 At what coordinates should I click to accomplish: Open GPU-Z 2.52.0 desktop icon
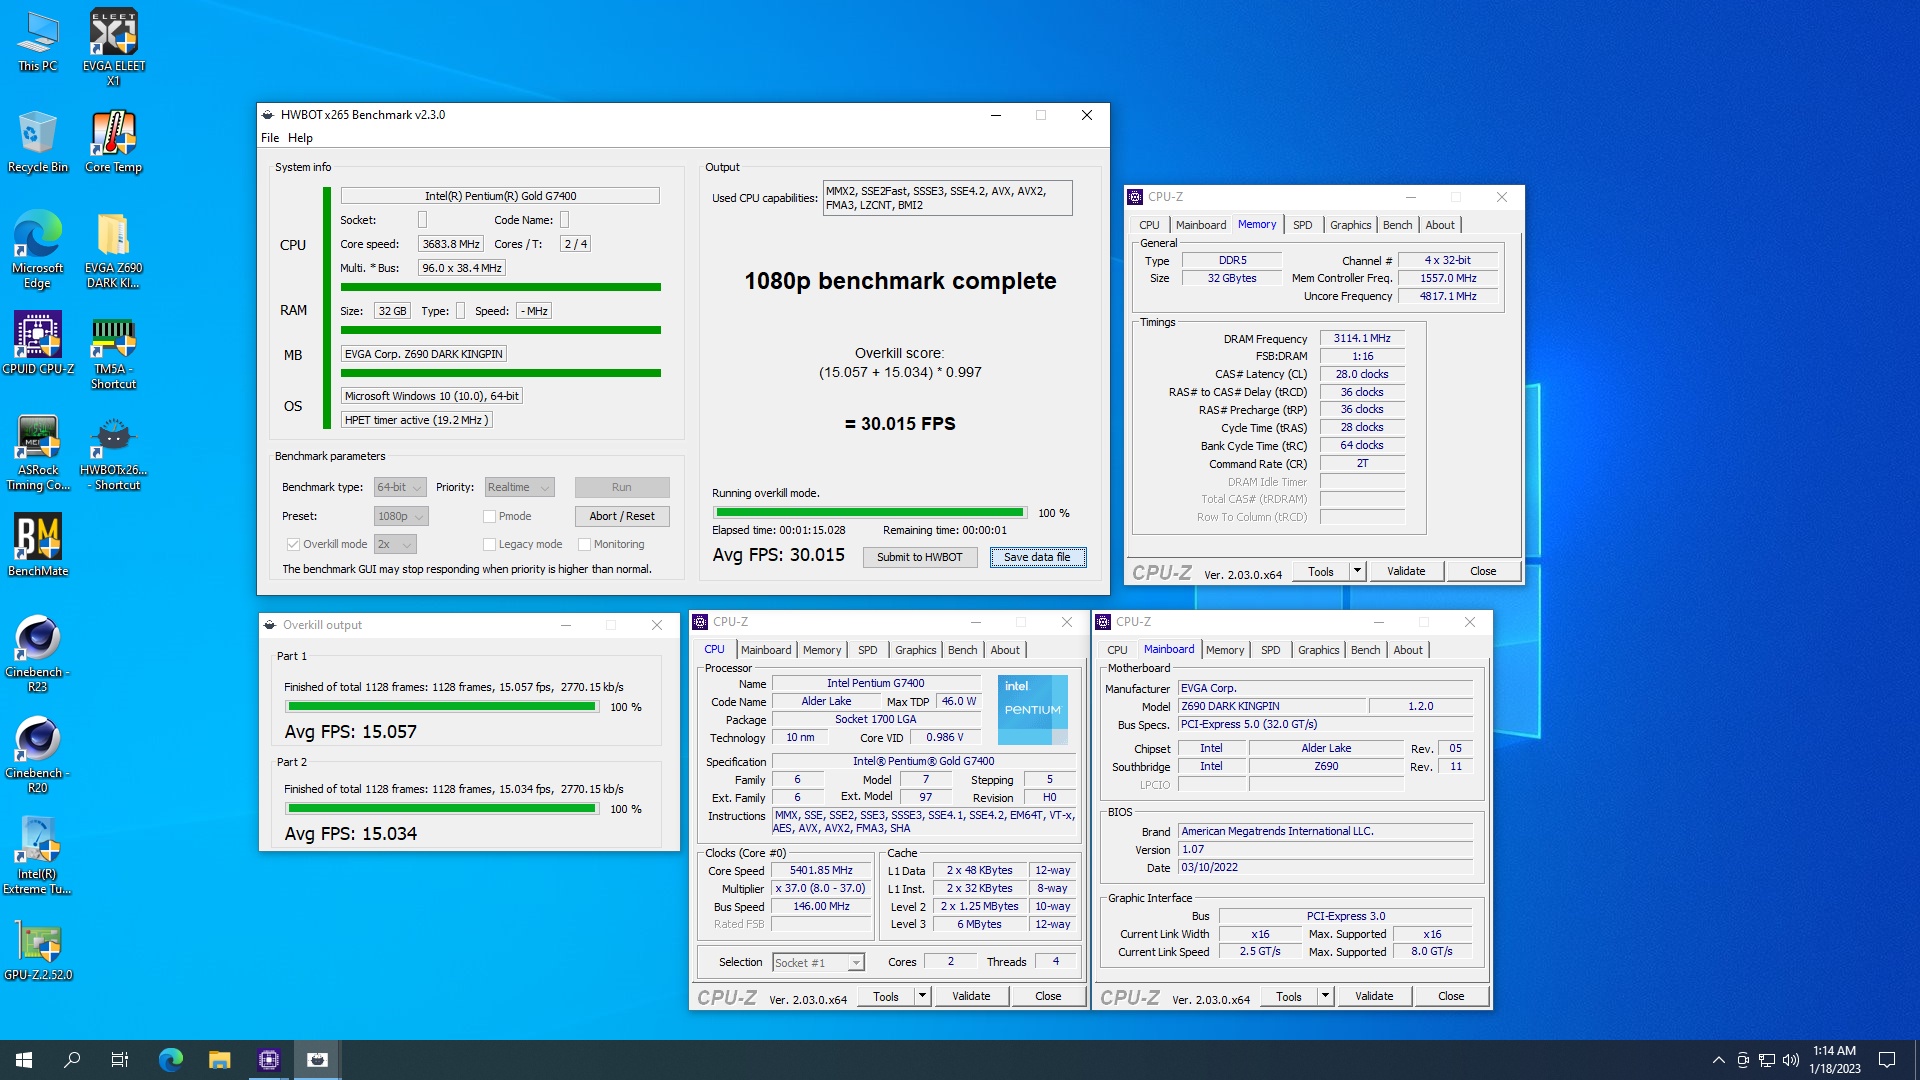point(38,950)
